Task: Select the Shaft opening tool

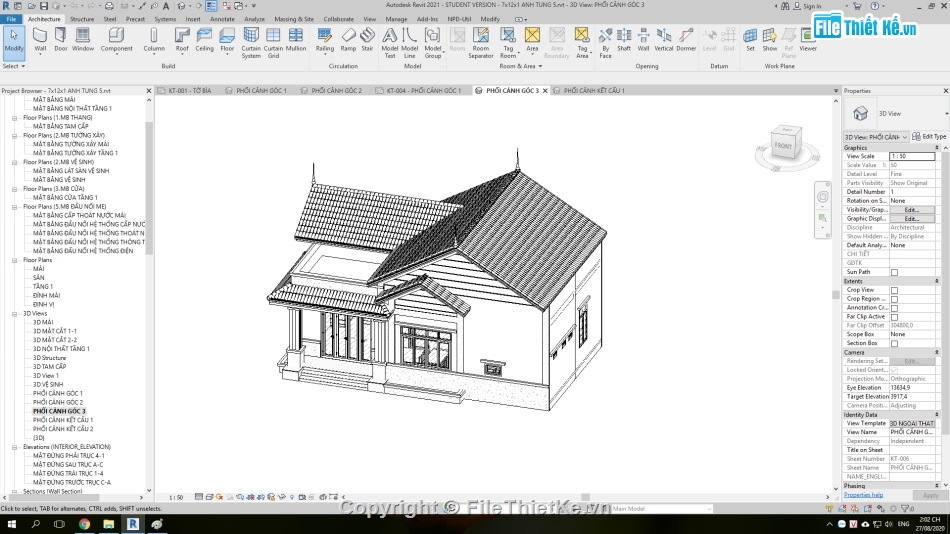Action: pyautogui.click(x=624, y=40)
